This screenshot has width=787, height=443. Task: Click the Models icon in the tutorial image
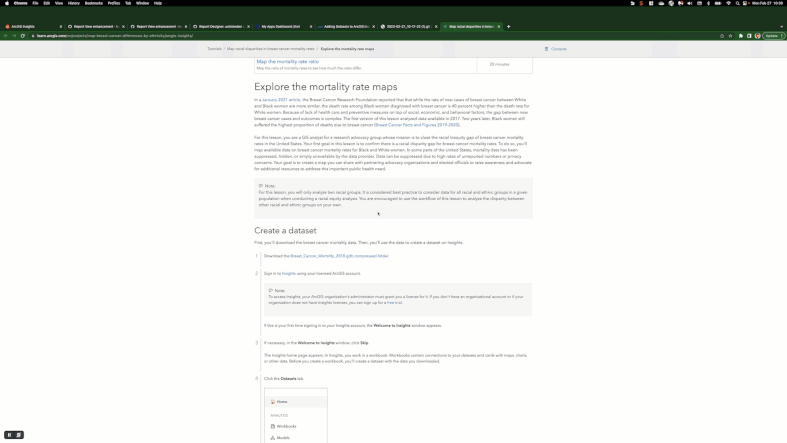[x=273, y=438]
